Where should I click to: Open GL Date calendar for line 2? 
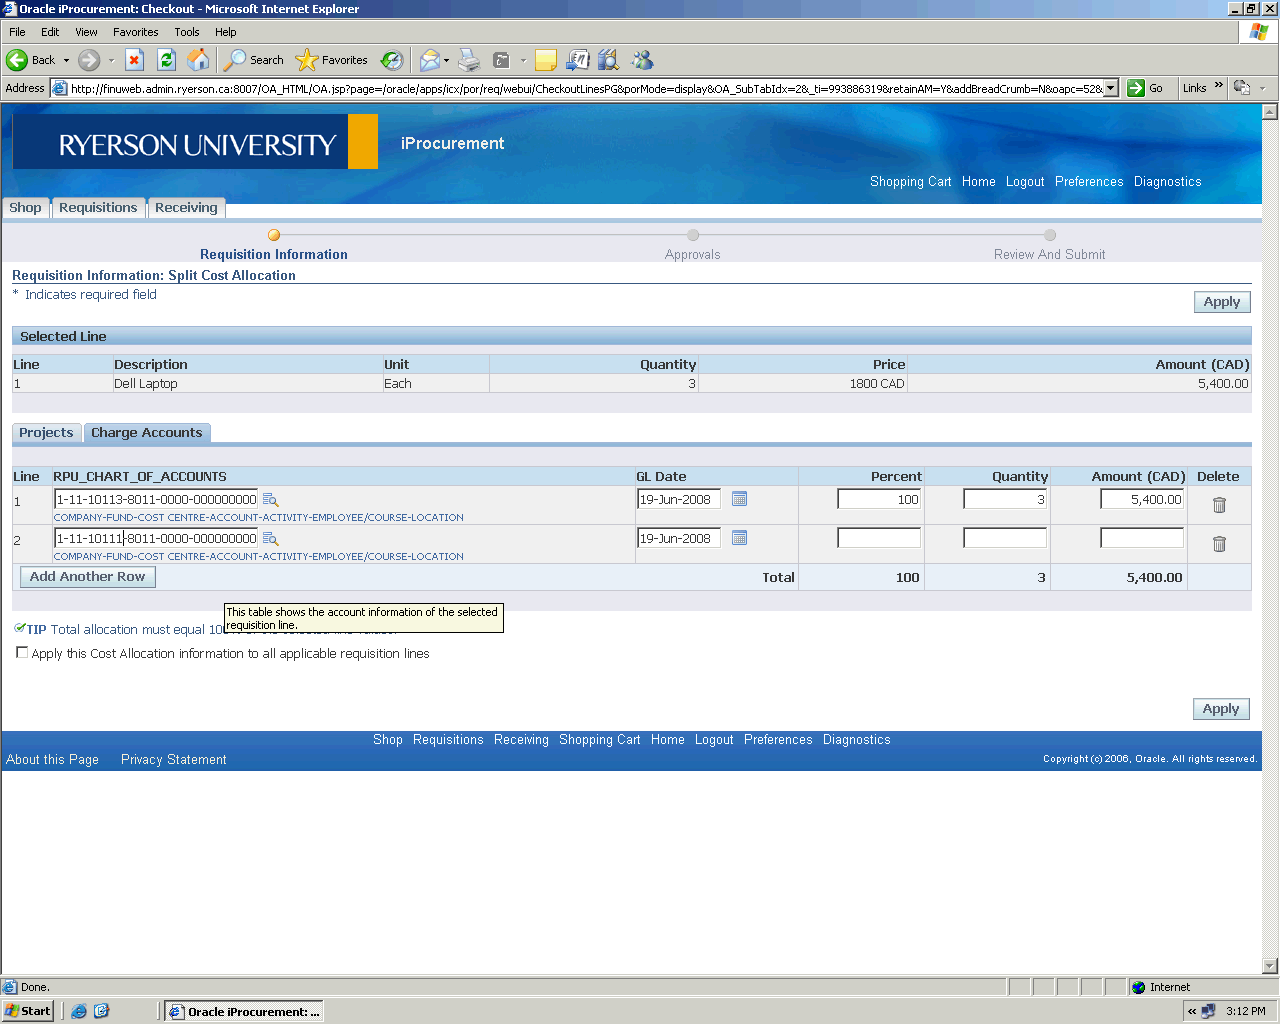coord(739,538)
